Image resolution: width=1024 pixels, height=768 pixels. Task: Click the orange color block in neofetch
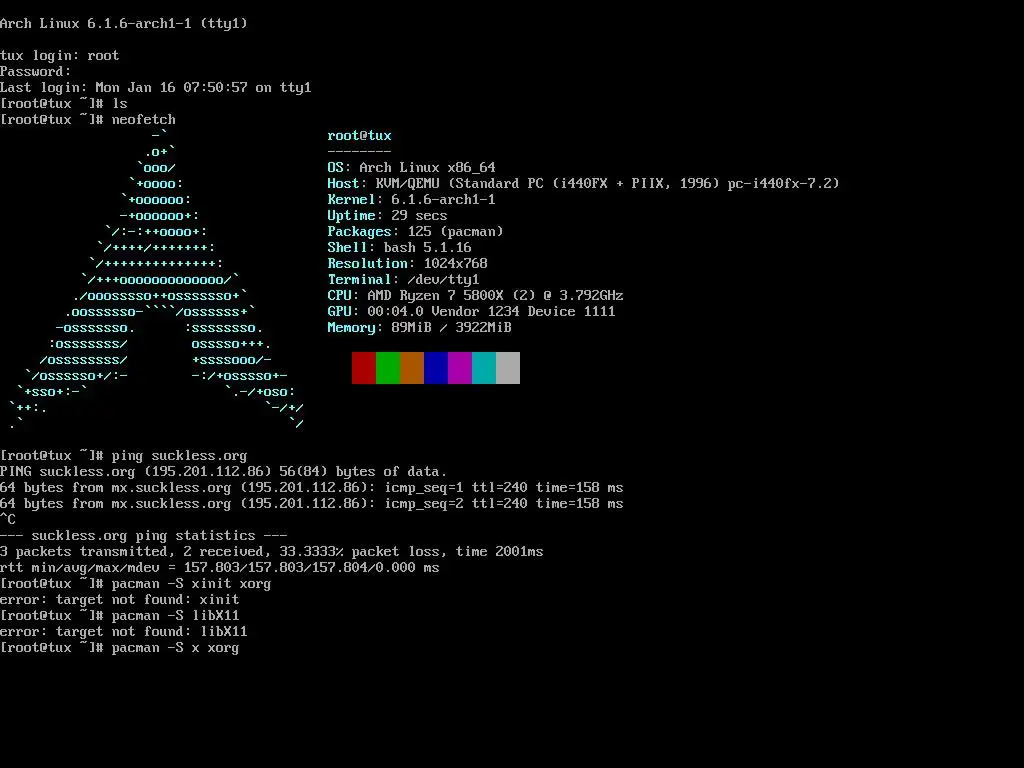(x=412, y=368)
